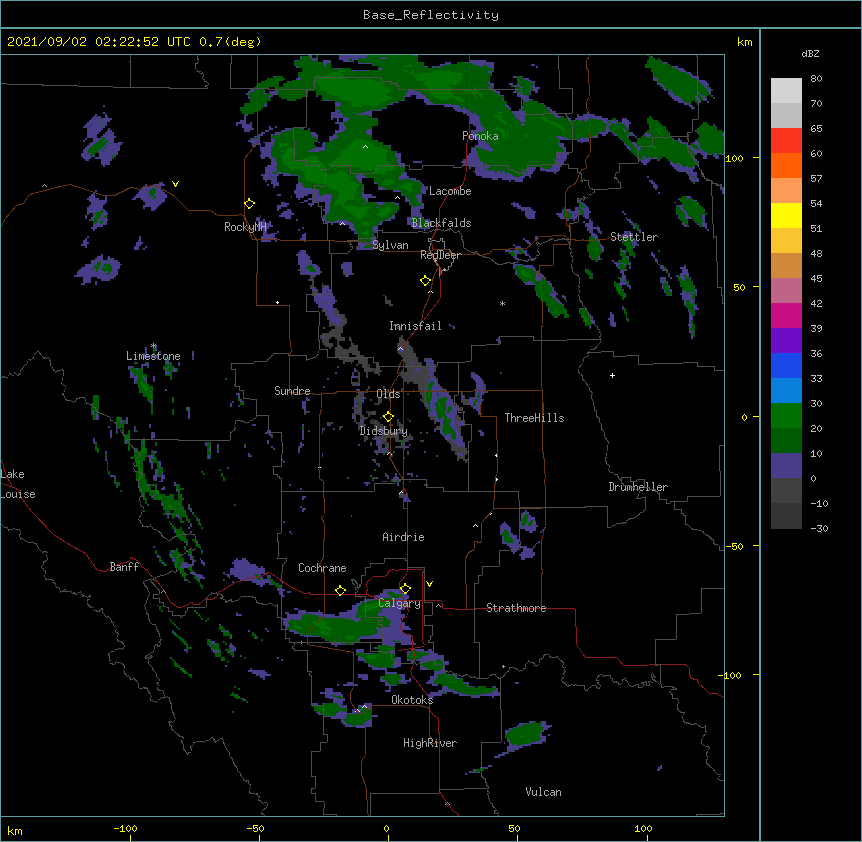This screenshot has width=862, height=842.
Task: Select the Lacombe label on the map
Action: [450, 191]
